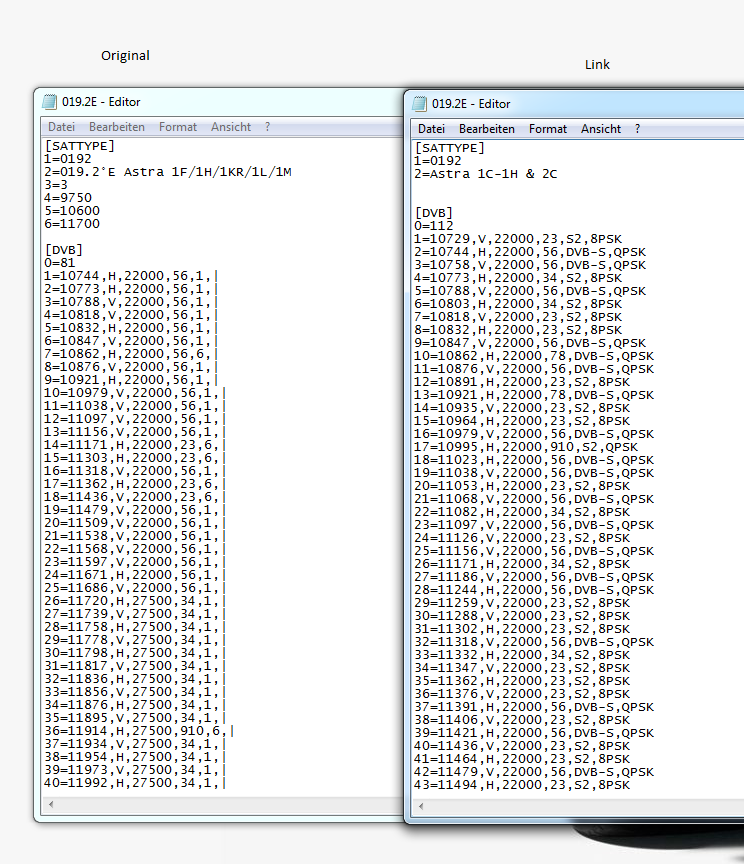Open Bearbeiten menu in Original editor
The width and height of the screenshot is (744, 864).
click(117, 127)
